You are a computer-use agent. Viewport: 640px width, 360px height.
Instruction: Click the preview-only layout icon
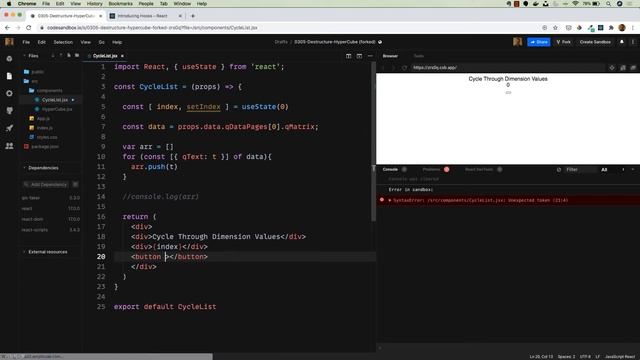(359, 56)
